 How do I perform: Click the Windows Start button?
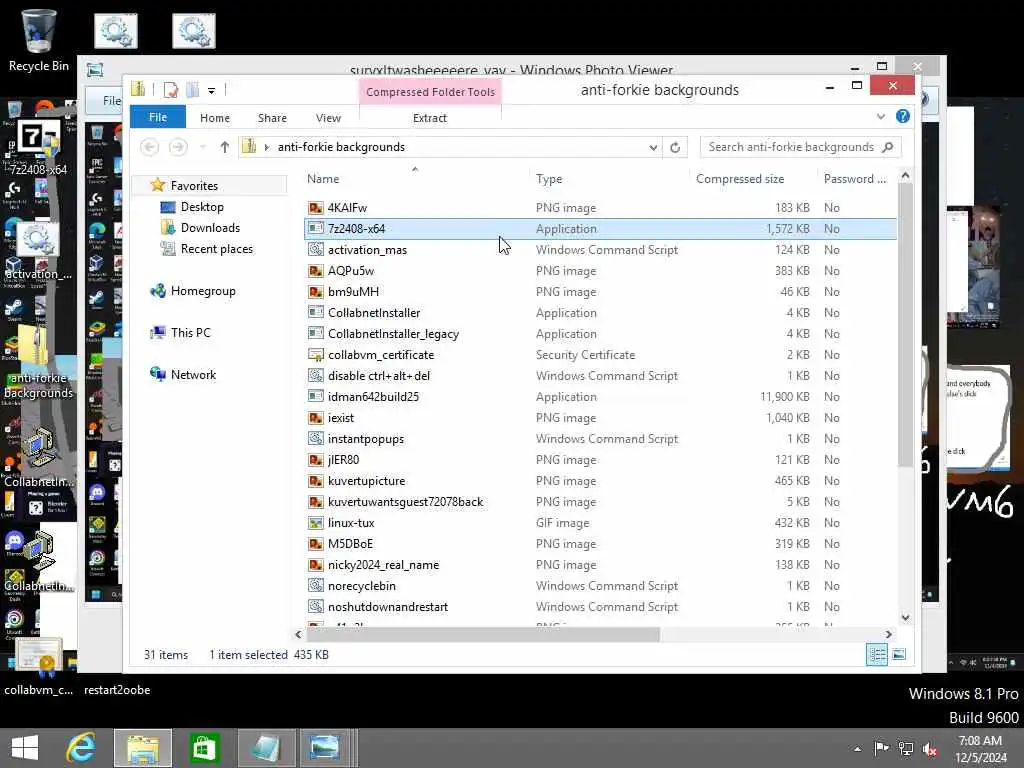pos(25,748)
